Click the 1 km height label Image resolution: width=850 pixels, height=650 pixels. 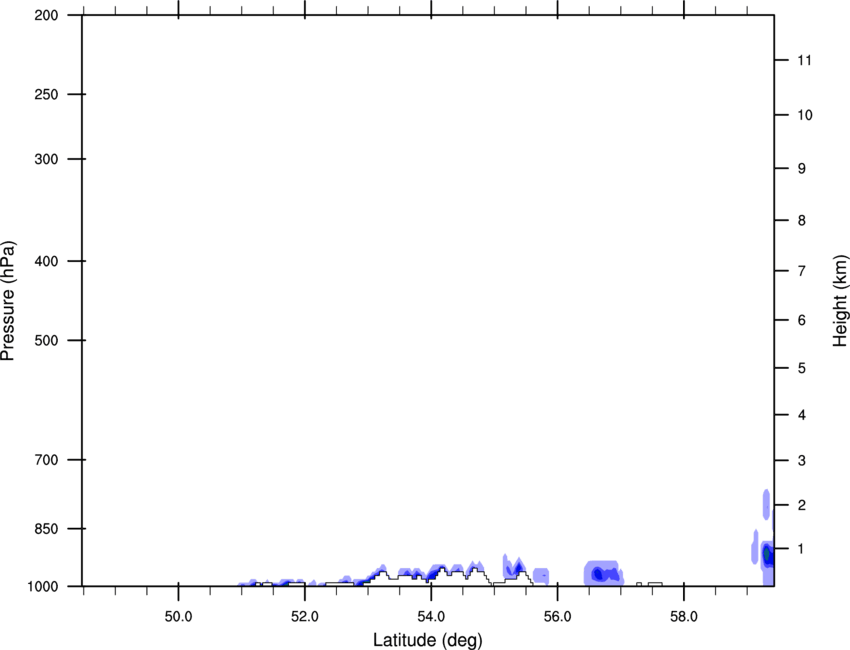(802, 549)
